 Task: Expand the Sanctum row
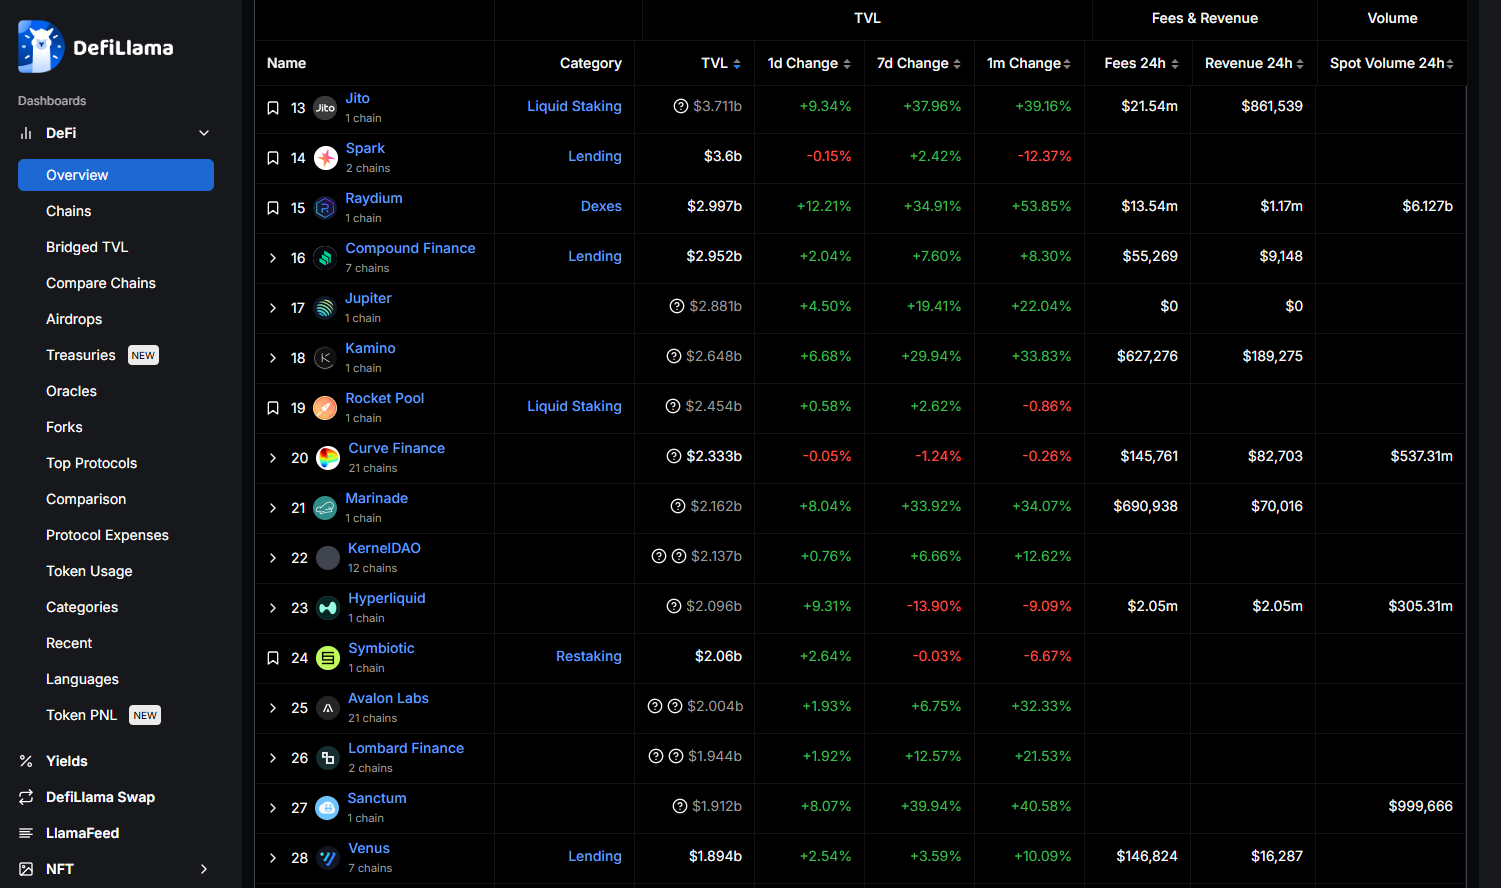[x=273, y=808]
